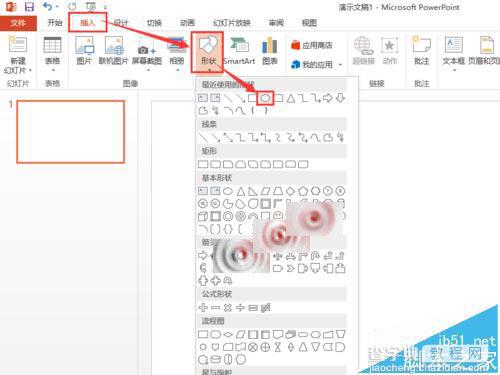Select right arrow in recently used shapes

328,98
